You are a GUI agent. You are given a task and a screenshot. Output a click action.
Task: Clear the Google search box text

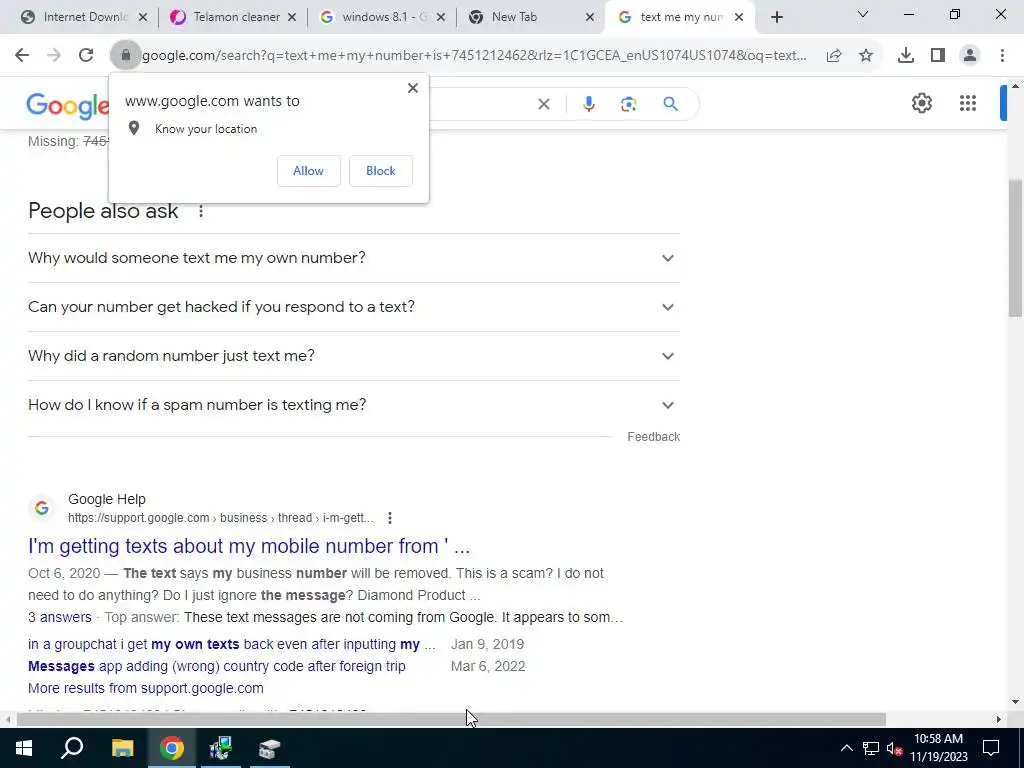click(x=543, y=104)
